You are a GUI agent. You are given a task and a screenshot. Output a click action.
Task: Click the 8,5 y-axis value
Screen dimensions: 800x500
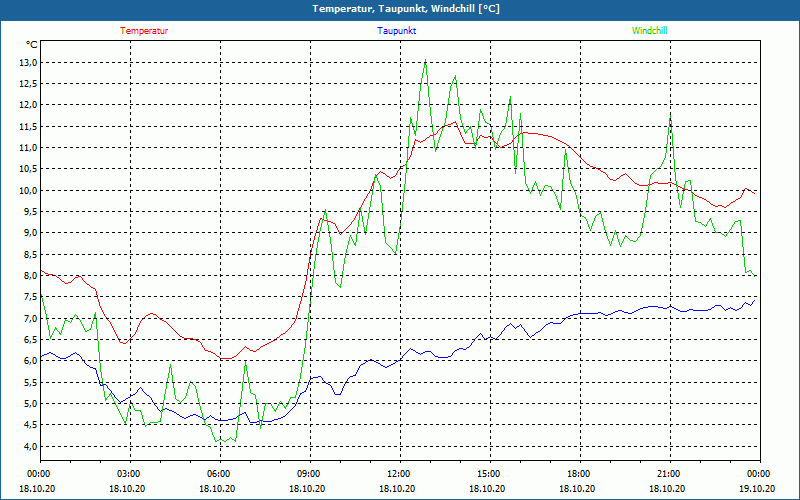click(30, 255)
